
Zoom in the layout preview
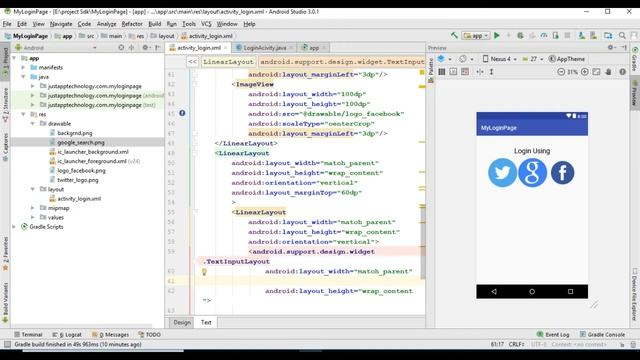[x=584, y=72]
